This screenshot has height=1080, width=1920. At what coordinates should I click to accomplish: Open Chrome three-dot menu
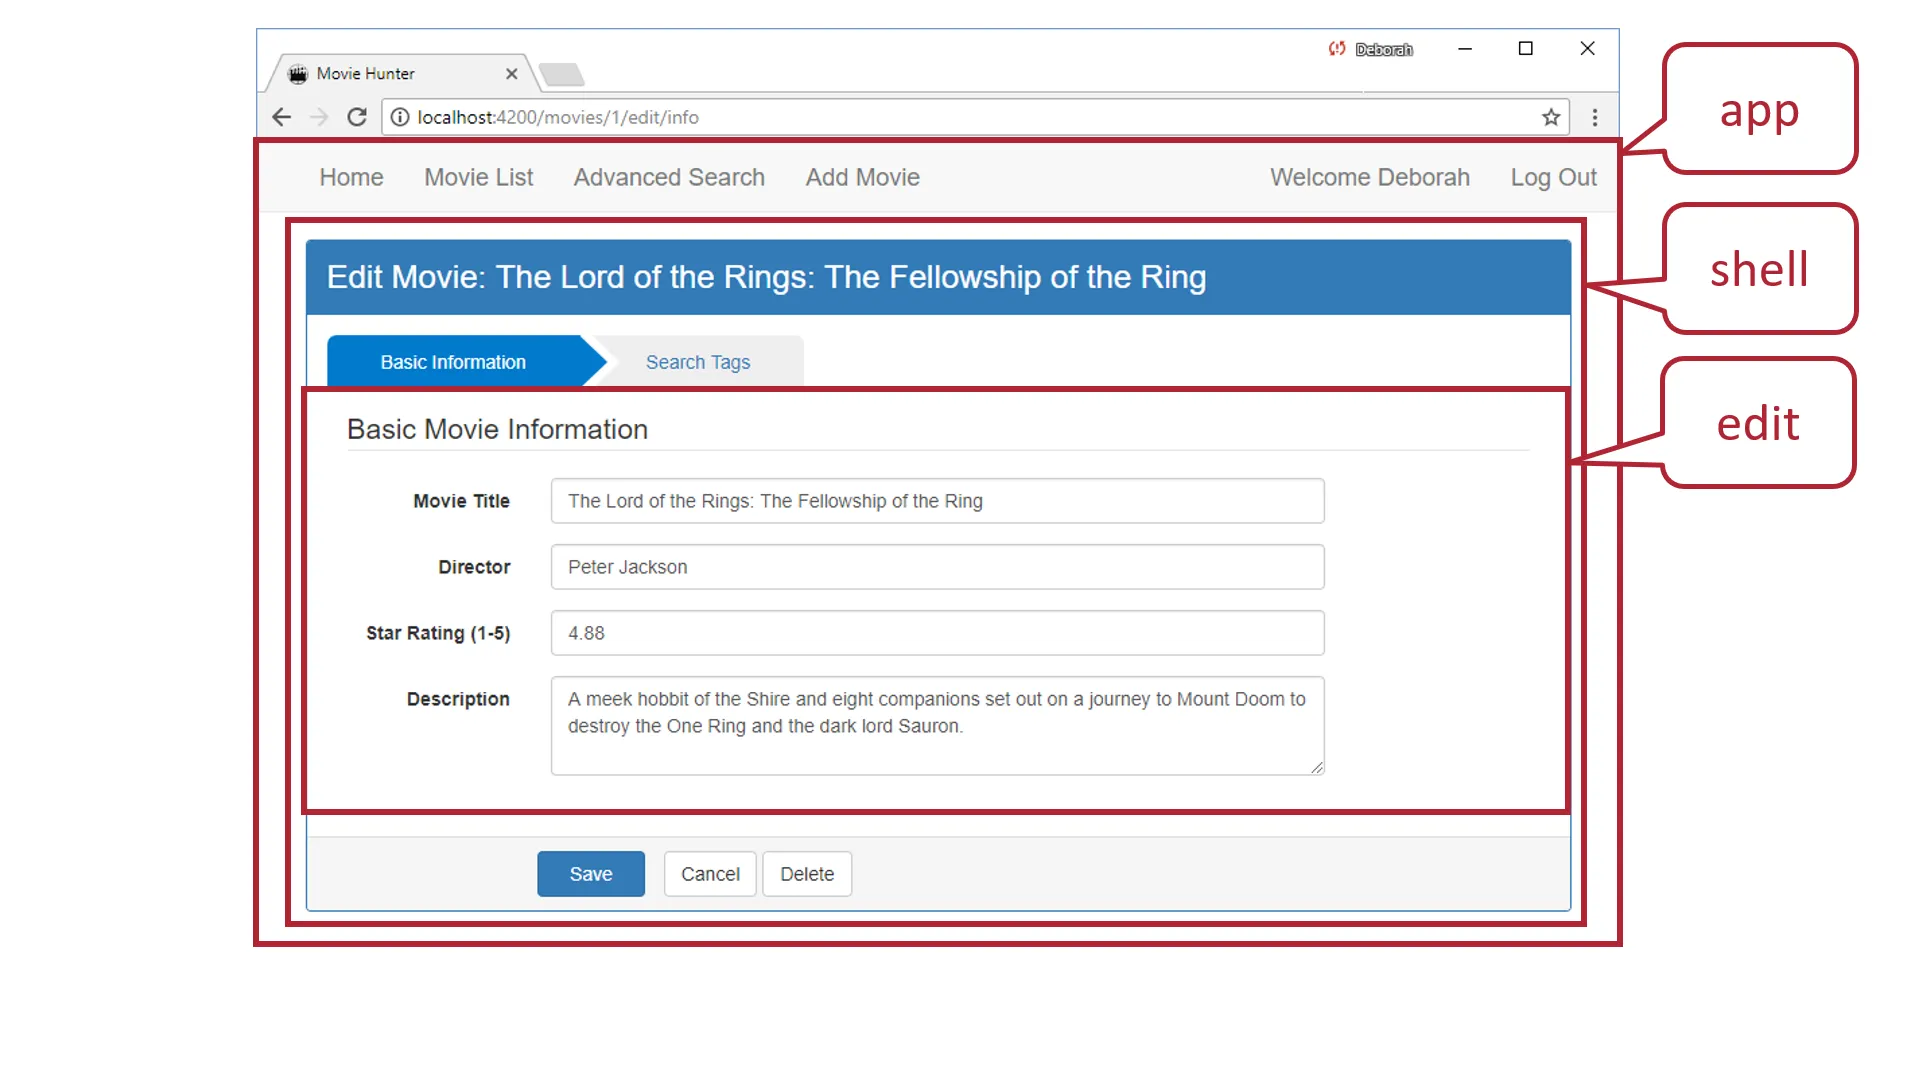tap(1595, 117)
